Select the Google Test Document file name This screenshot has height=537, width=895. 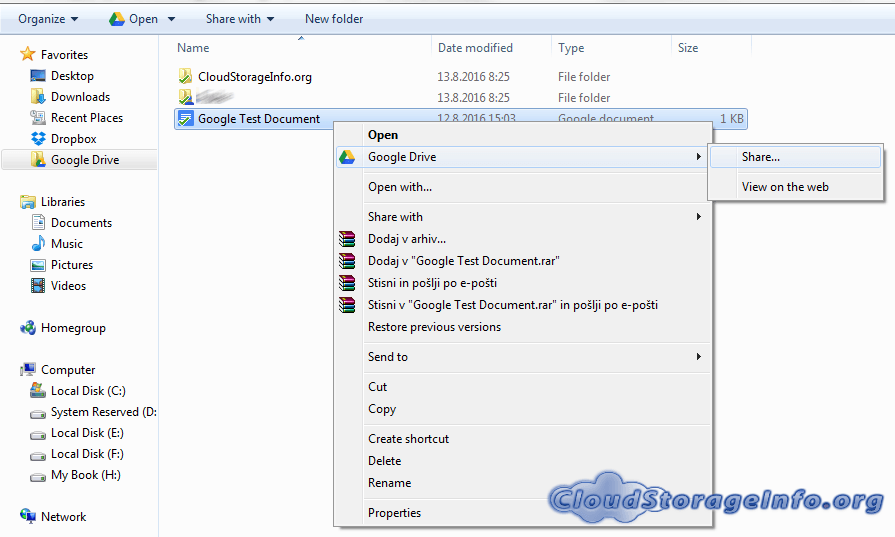[x=259, y=119]
